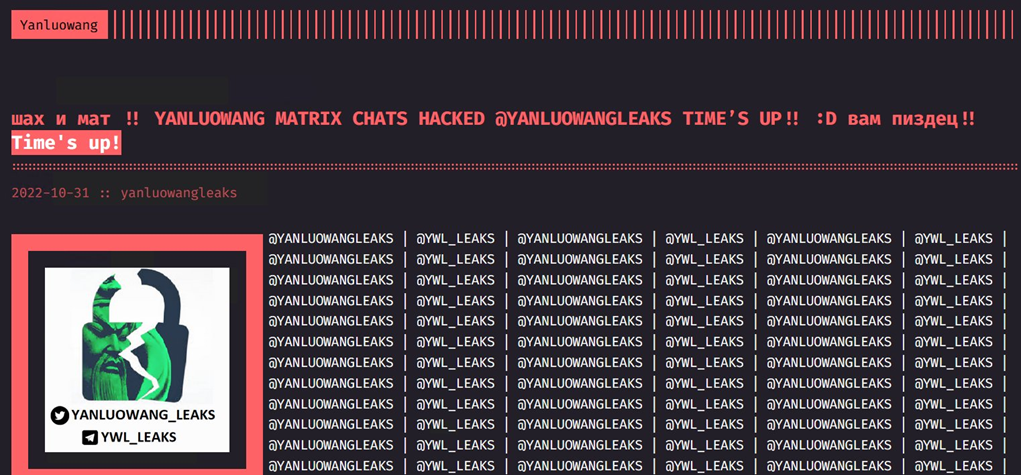The image size is (1021, 475).
Task: Click the dark redacted bar above the headline
Action: coord(140,90)
